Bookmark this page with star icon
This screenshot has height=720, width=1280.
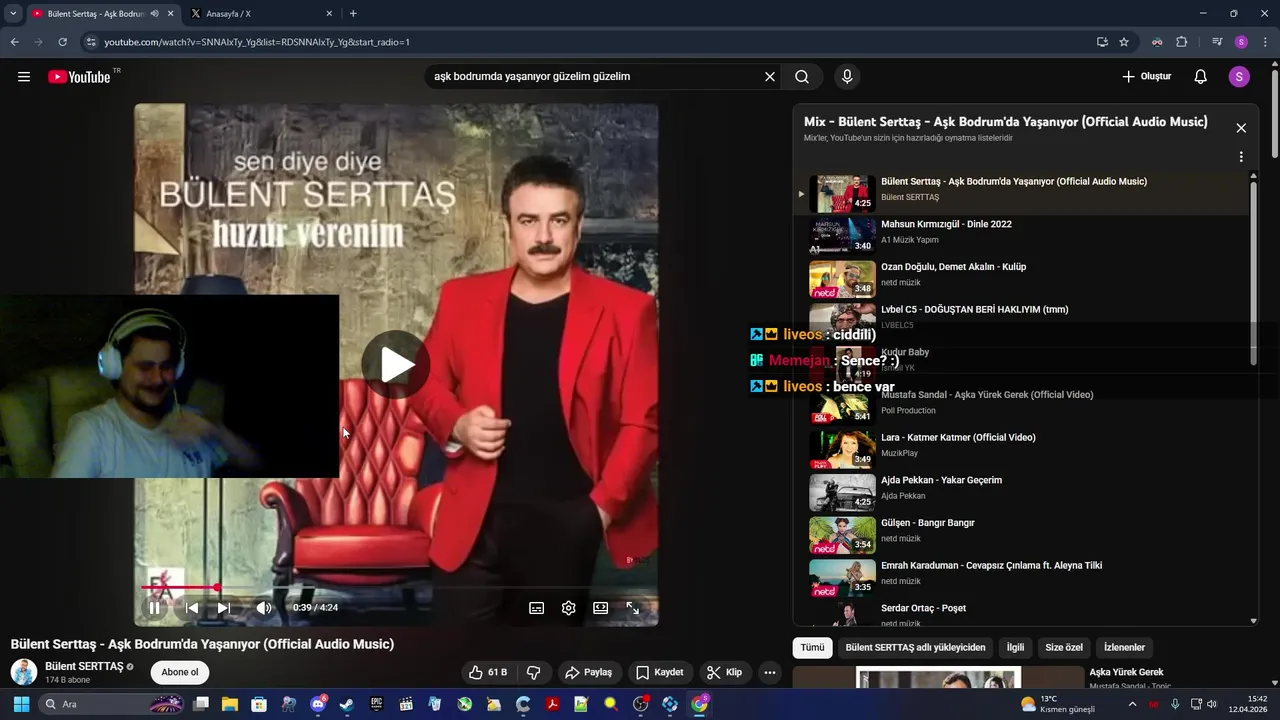point(1124,42)
